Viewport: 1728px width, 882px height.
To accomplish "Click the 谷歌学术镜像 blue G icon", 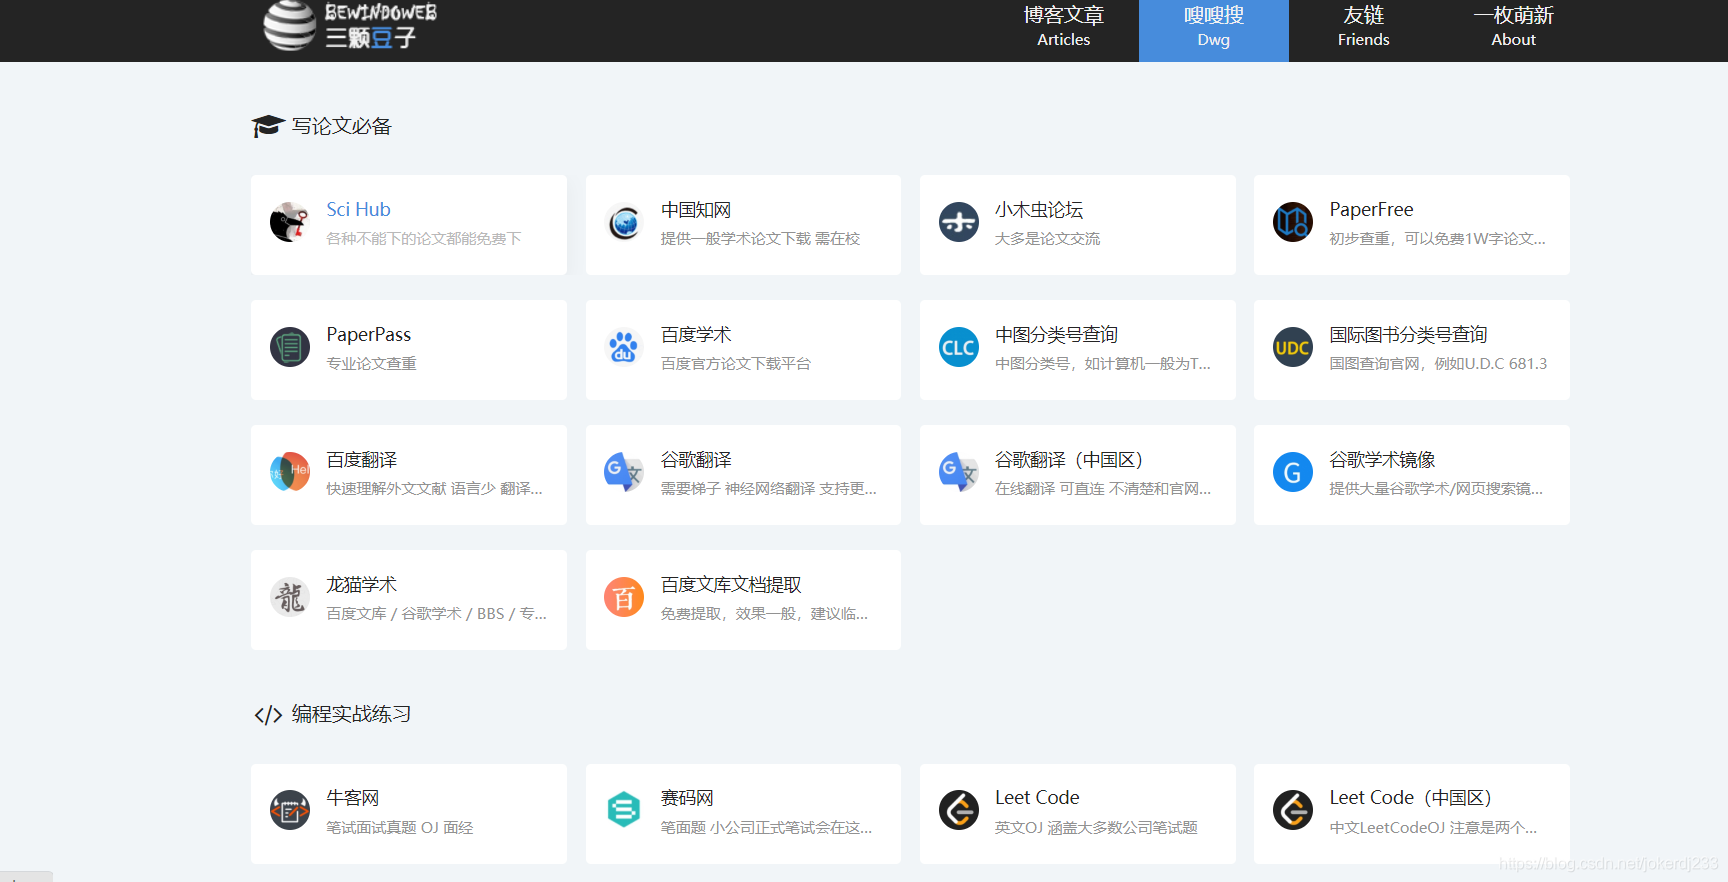I will [x=1293, y=472].
